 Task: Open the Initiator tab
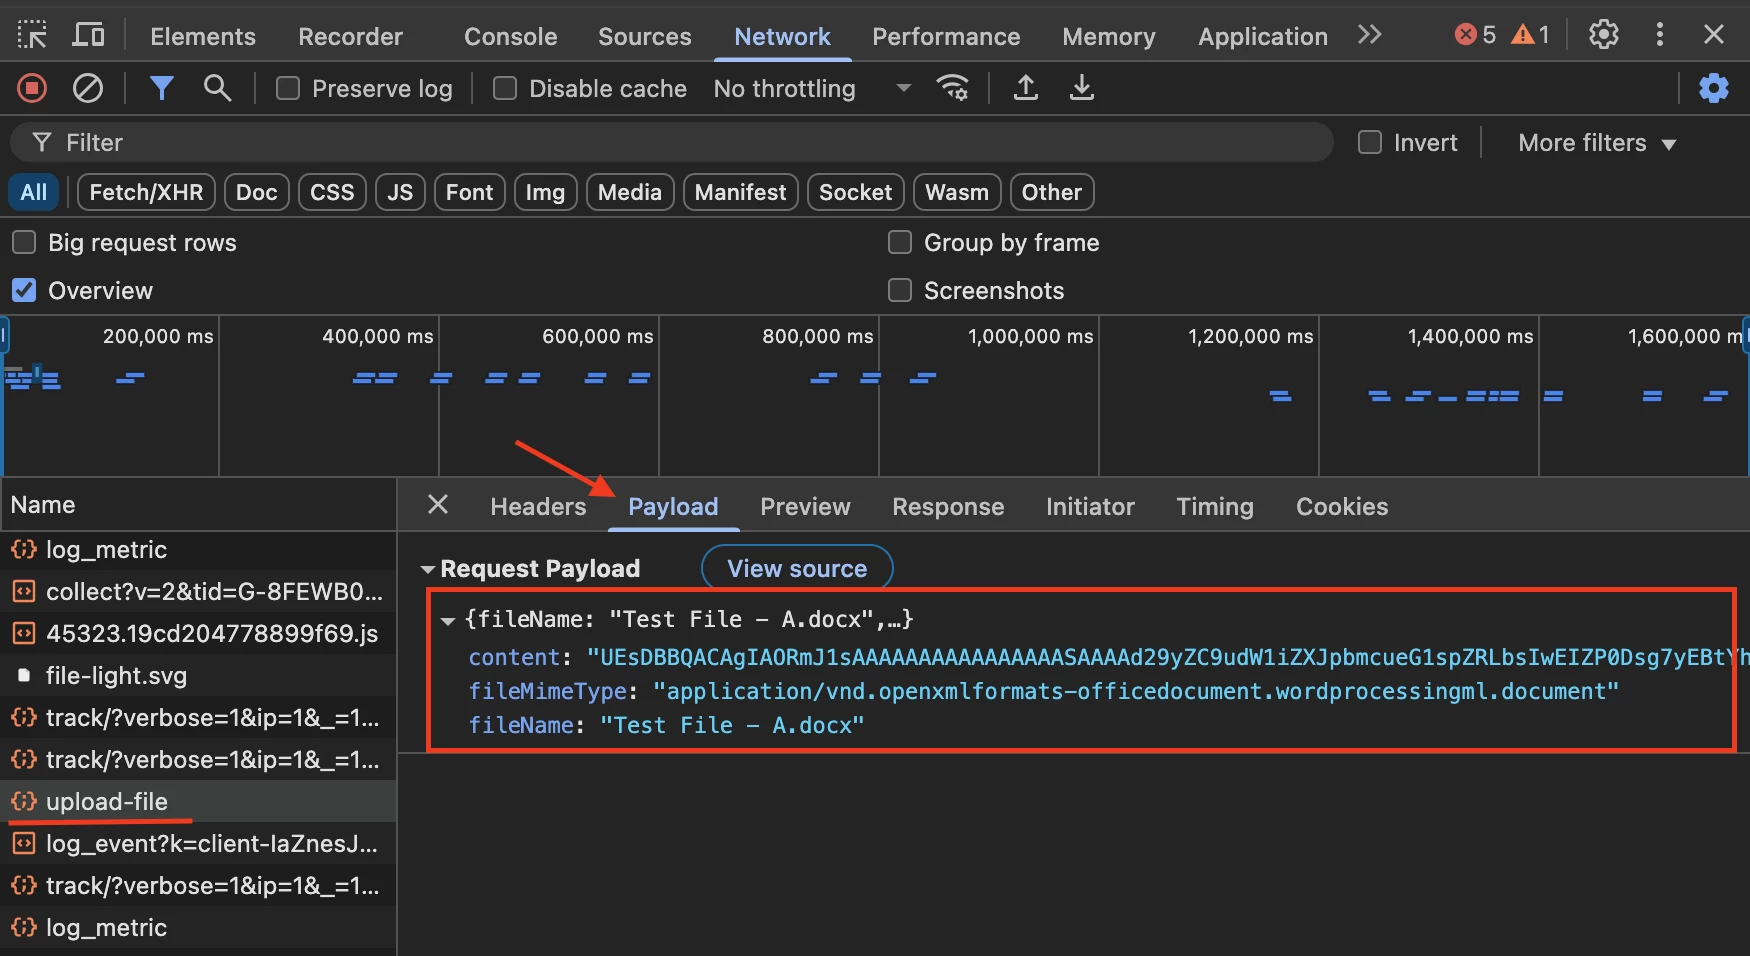(1090, 507)
